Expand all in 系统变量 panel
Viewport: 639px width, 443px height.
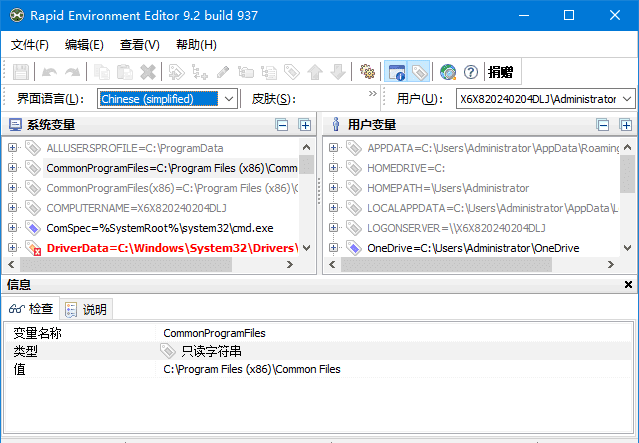point(305,125)
